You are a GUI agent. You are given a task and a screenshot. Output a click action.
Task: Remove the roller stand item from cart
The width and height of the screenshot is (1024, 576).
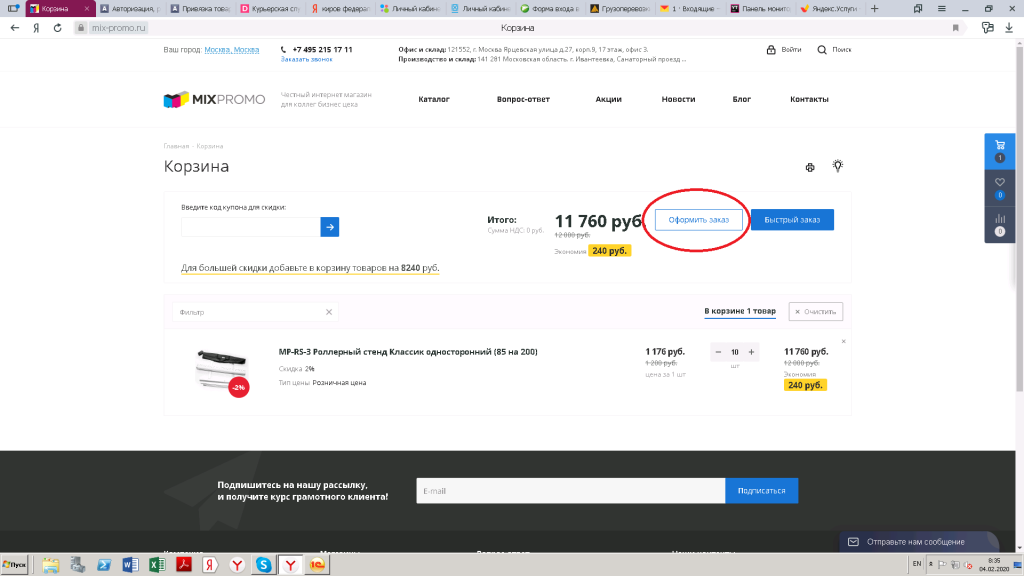(843, 341)
